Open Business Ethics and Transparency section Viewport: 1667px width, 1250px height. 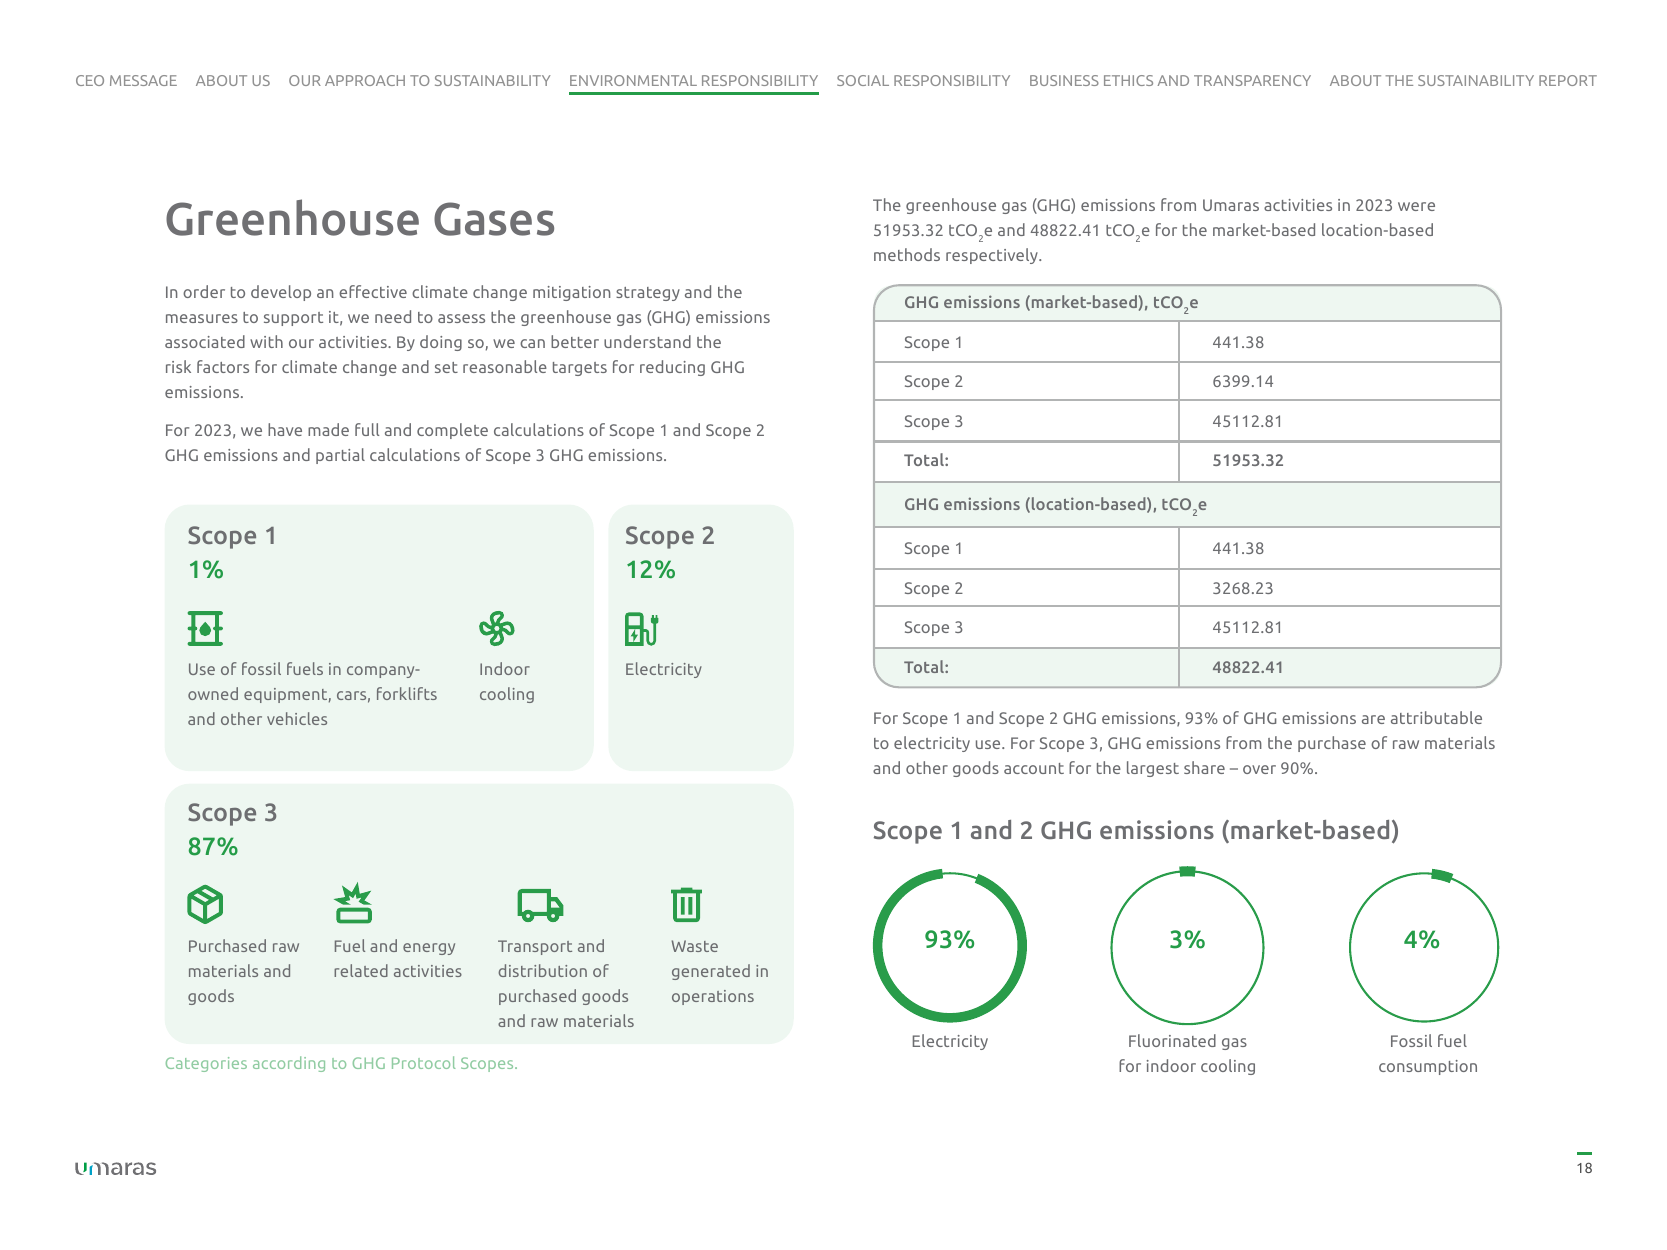point(1170,81)
